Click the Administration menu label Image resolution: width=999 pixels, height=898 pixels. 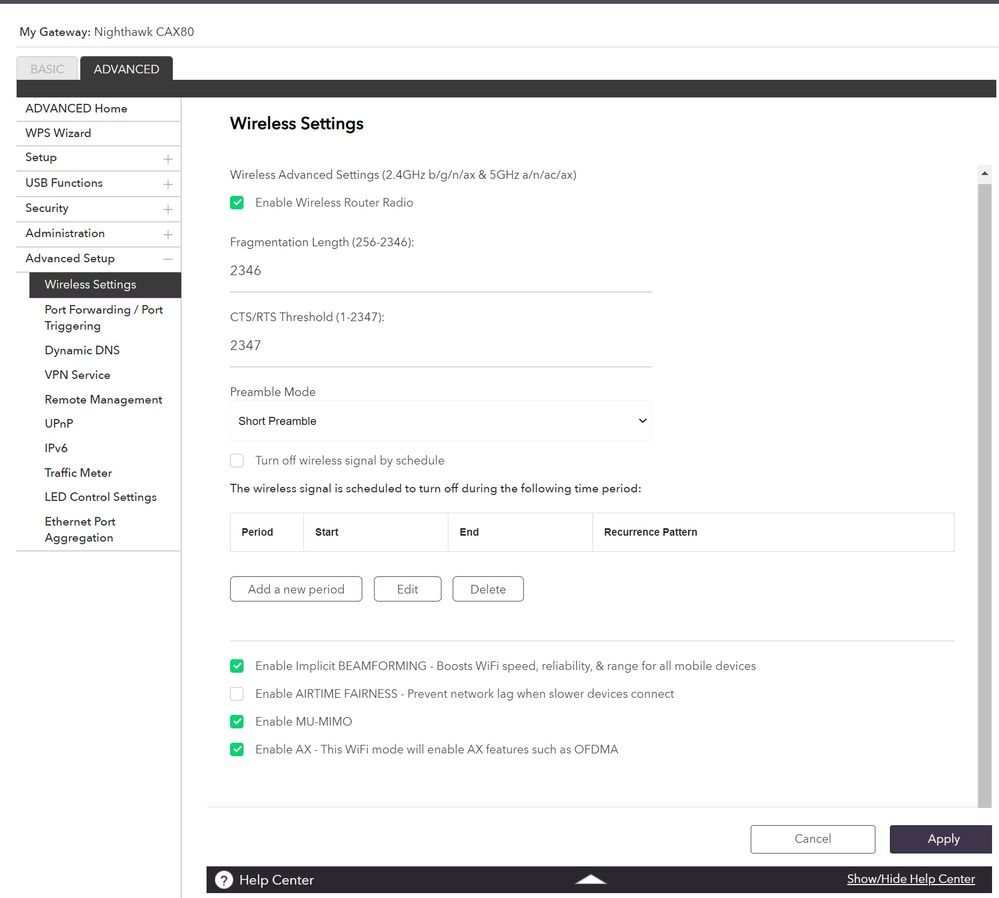[65, 233]
